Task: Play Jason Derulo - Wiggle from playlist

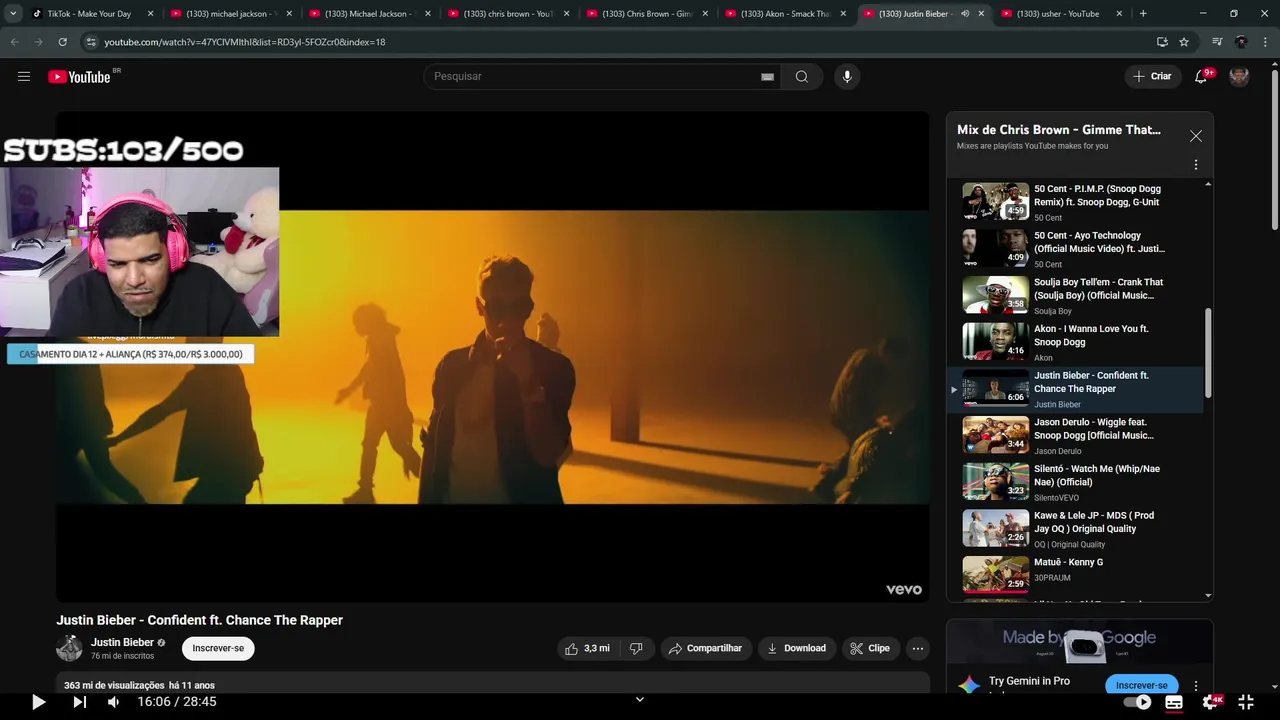Action: tap(1076, 436)
